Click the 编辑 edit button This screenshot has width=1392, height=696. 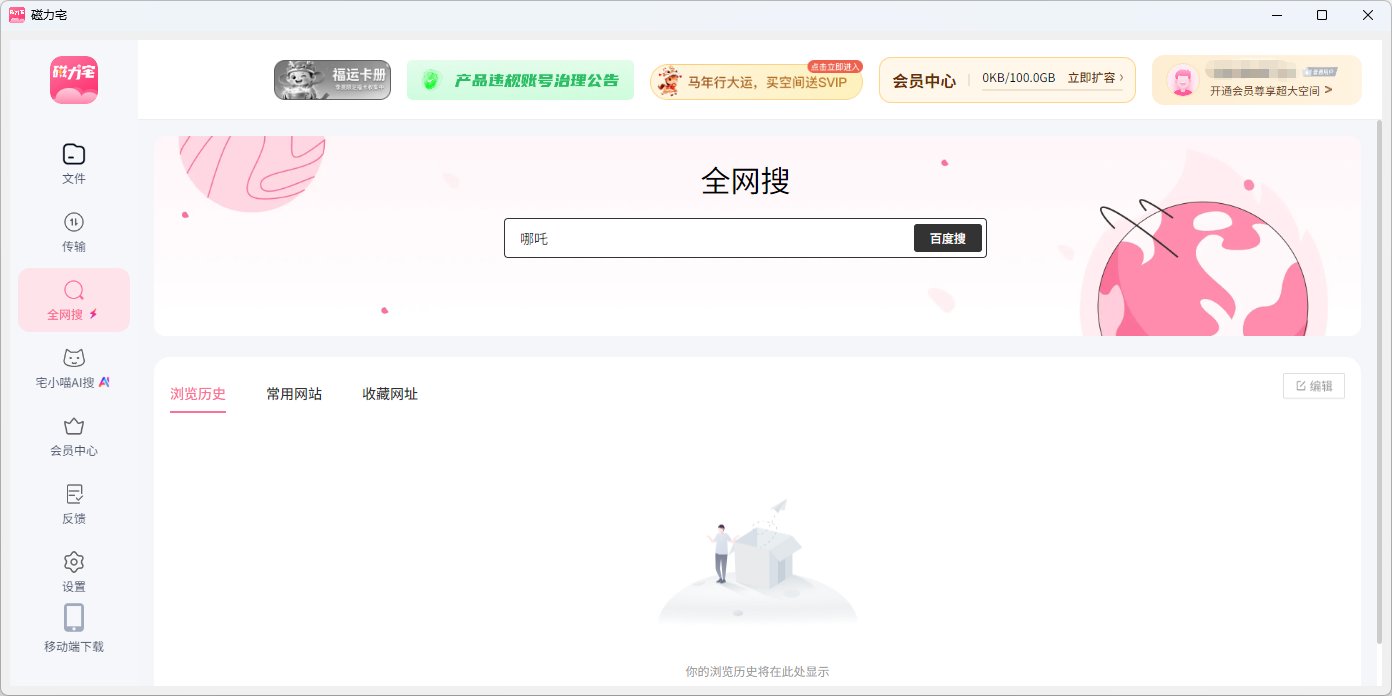point(1314,386)
